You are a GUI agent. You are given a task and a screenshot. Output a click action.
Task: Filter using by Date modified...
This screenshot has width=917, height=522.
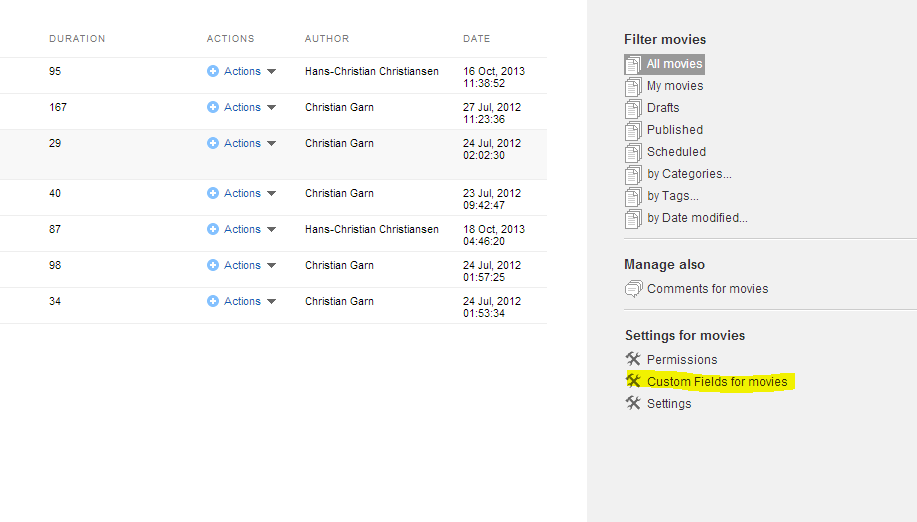[x=697, y=218]
